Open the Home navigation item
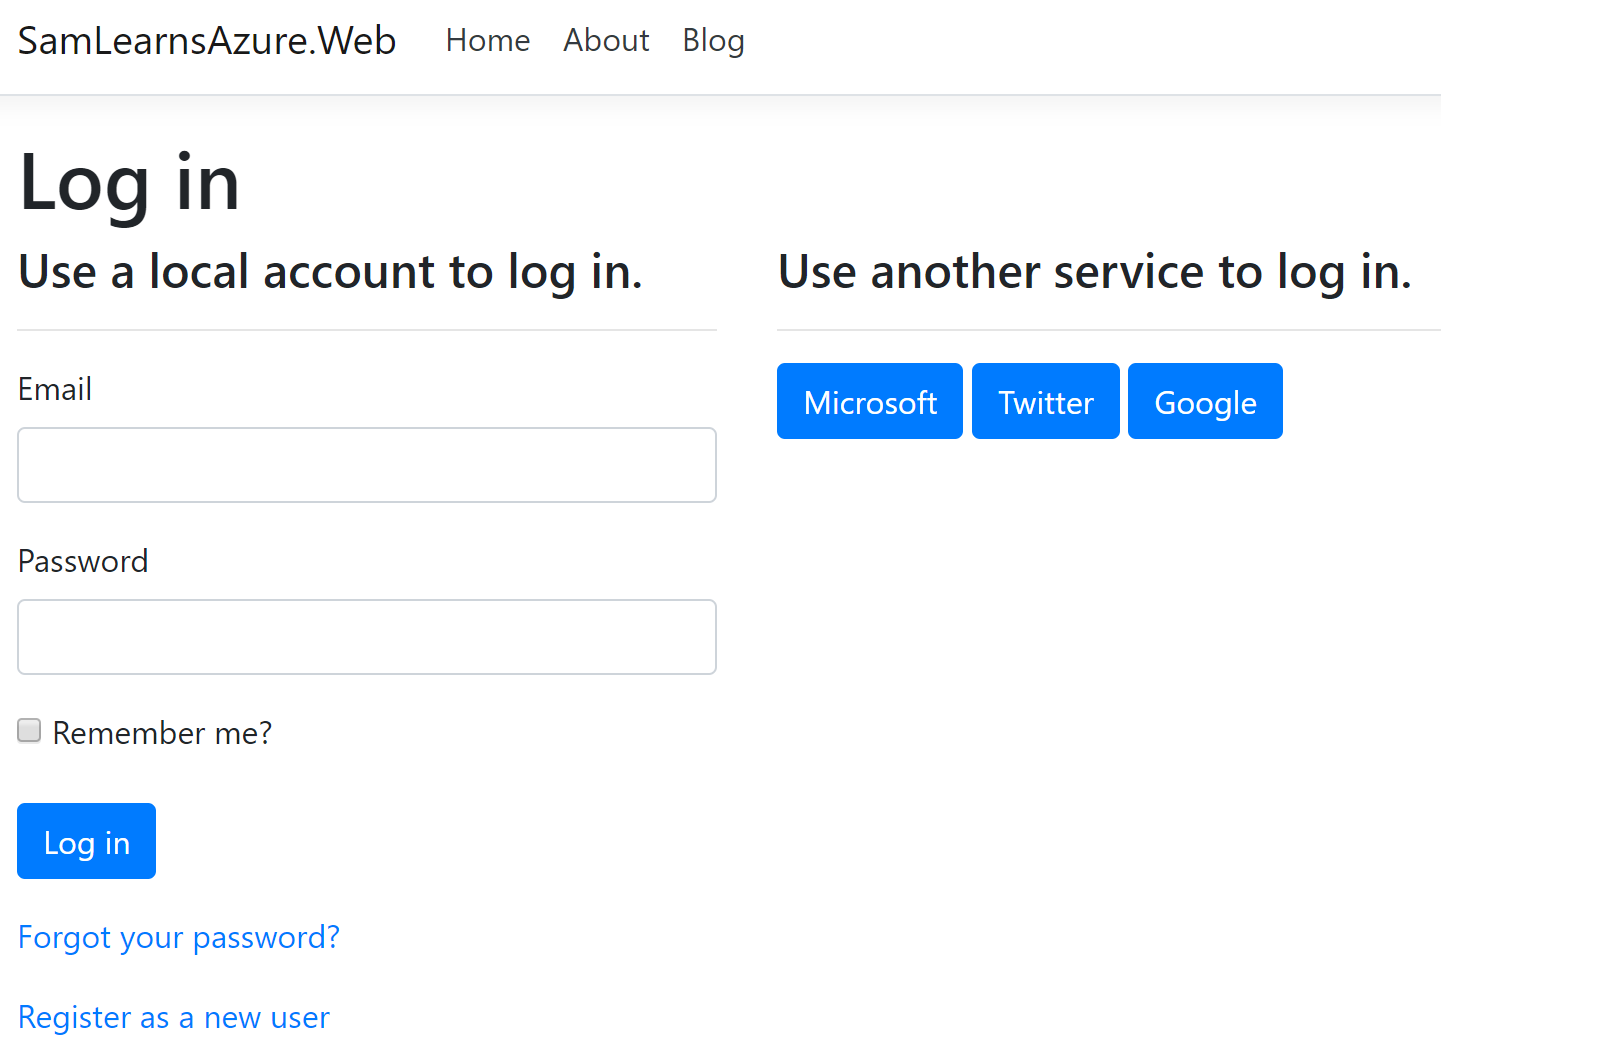 488,41
